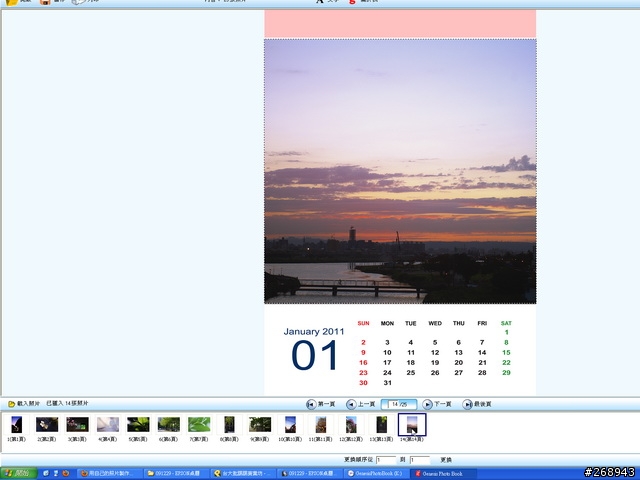Click the large '01' month number
The width and height of the screenshot is (640, 480).
tap(314, 356)
